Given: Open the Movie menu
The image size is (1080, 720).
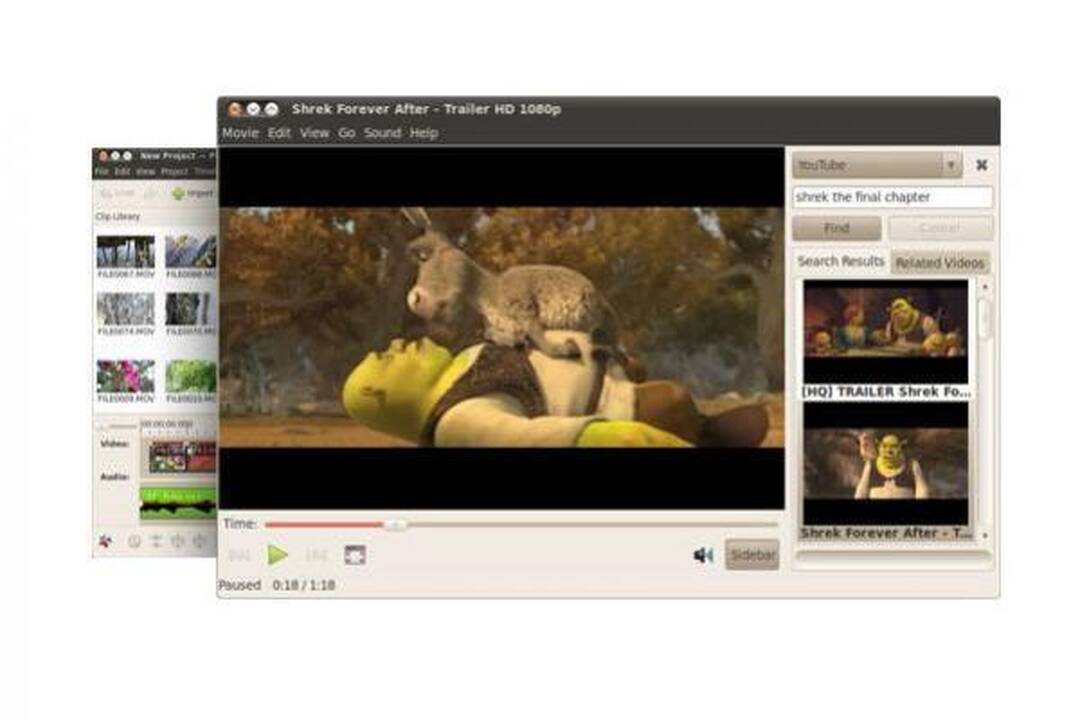Looking at the screenshot, I should pos(240,133).
